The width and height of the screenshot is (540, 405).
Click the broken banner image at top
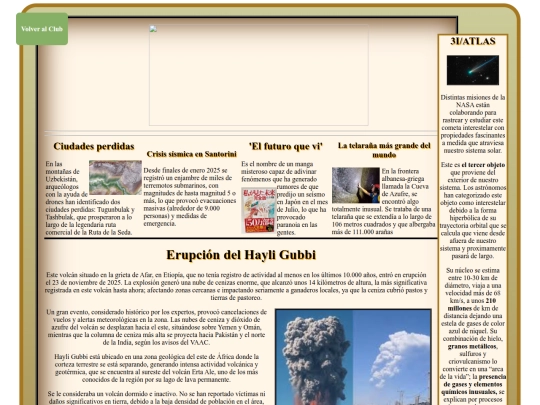pyautogui.click(x=259, y=75)
